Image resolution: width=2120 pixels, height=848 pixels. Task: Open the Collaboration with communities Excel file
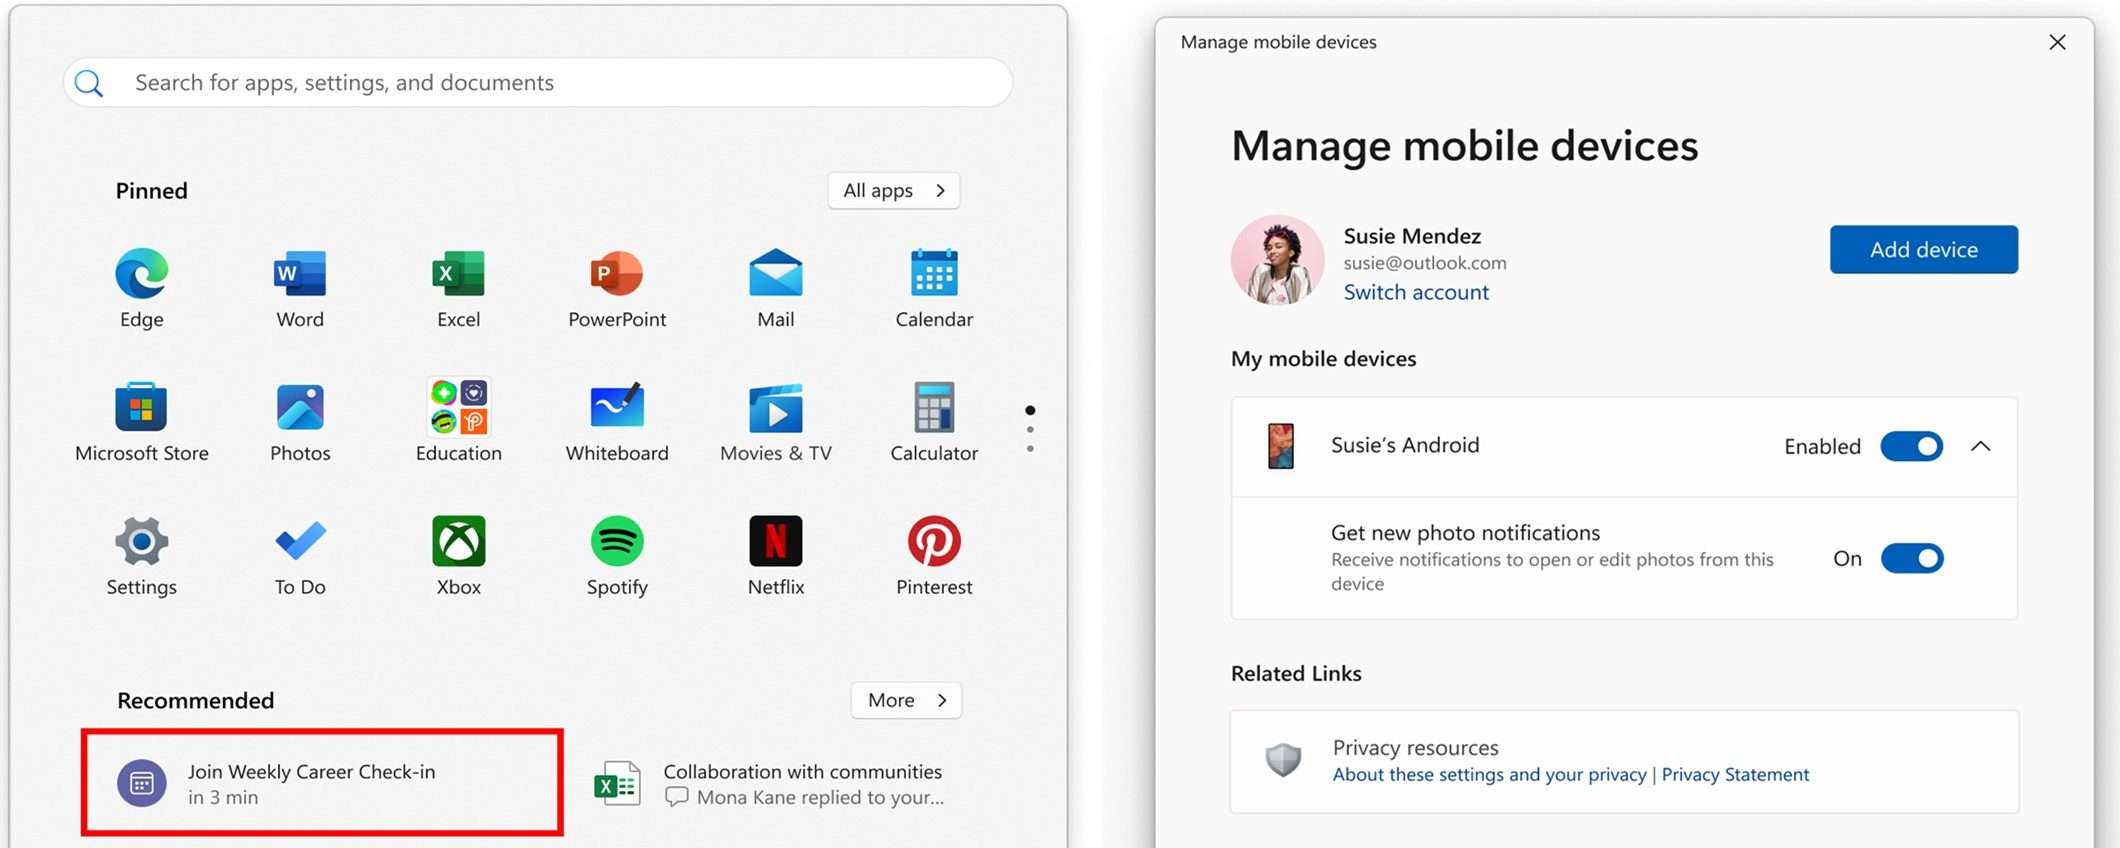(770, 784)
